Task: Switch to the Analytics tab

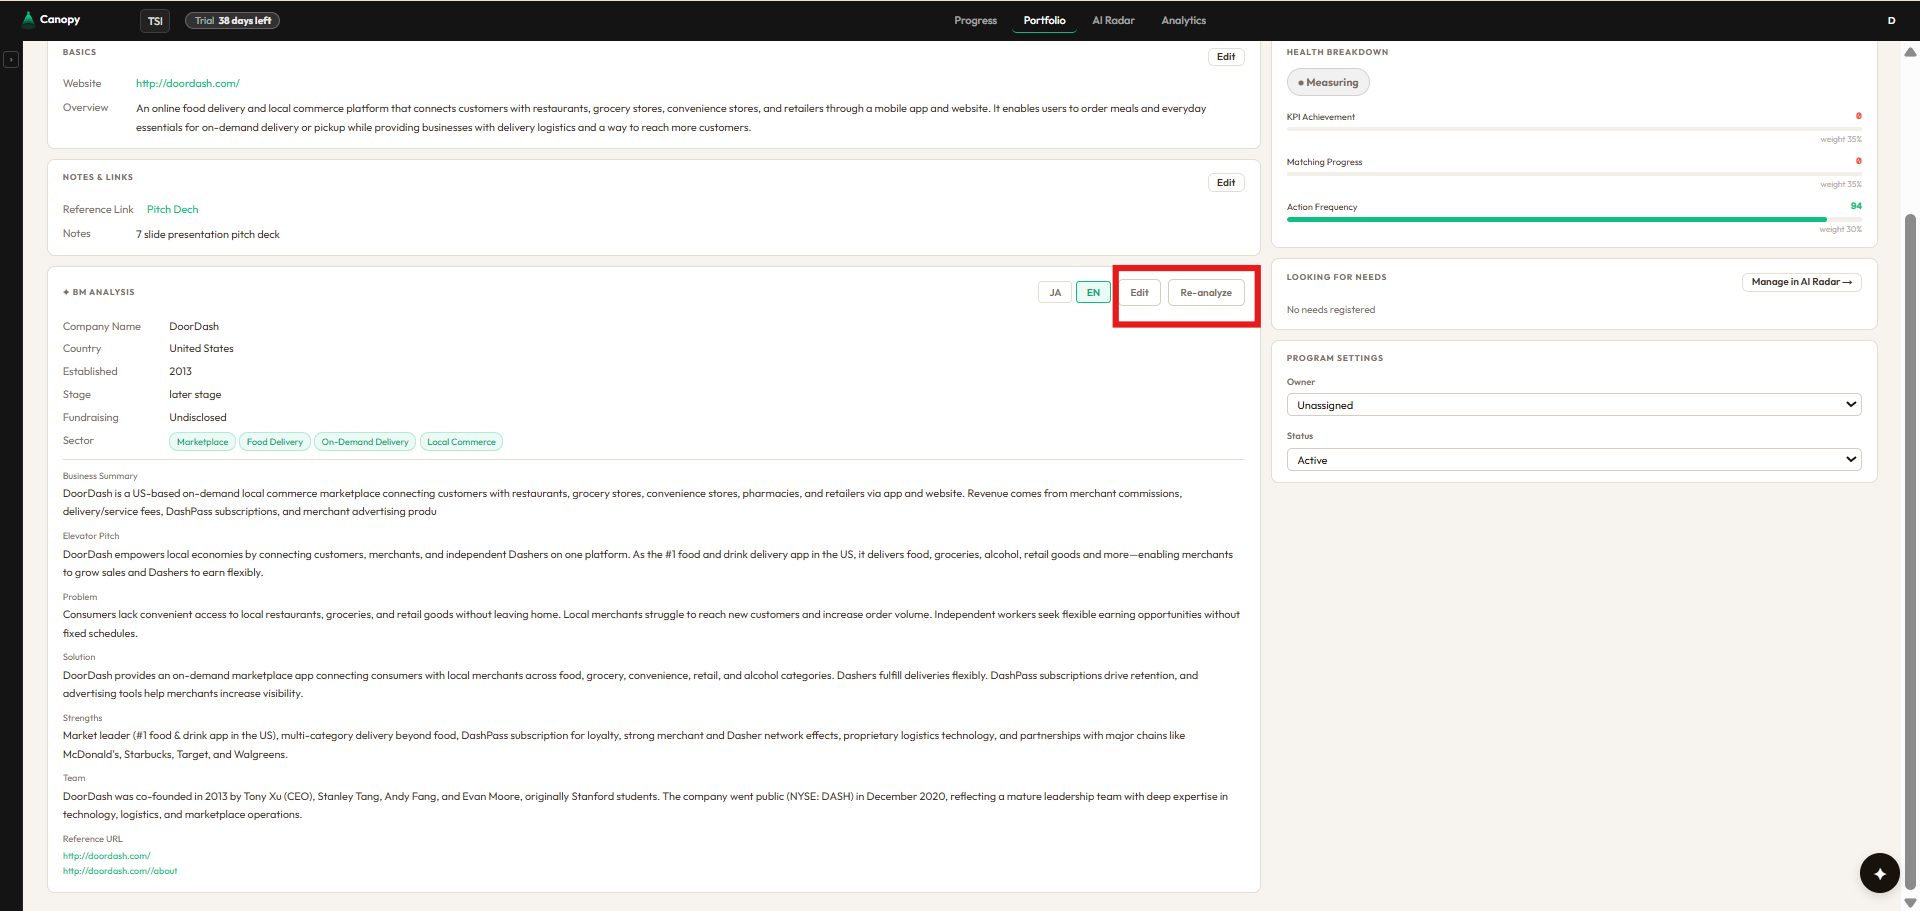Action: [x=1183, y=20]
